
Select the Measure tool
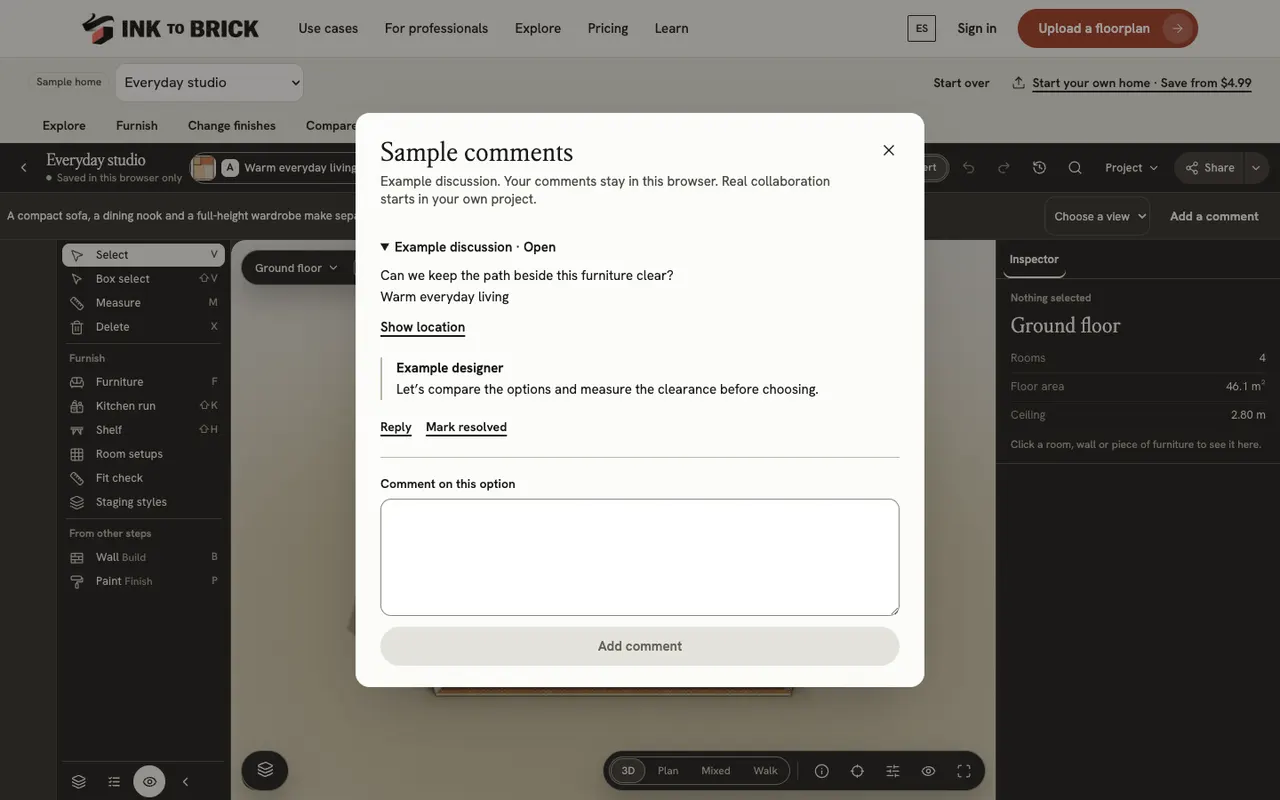143,303
